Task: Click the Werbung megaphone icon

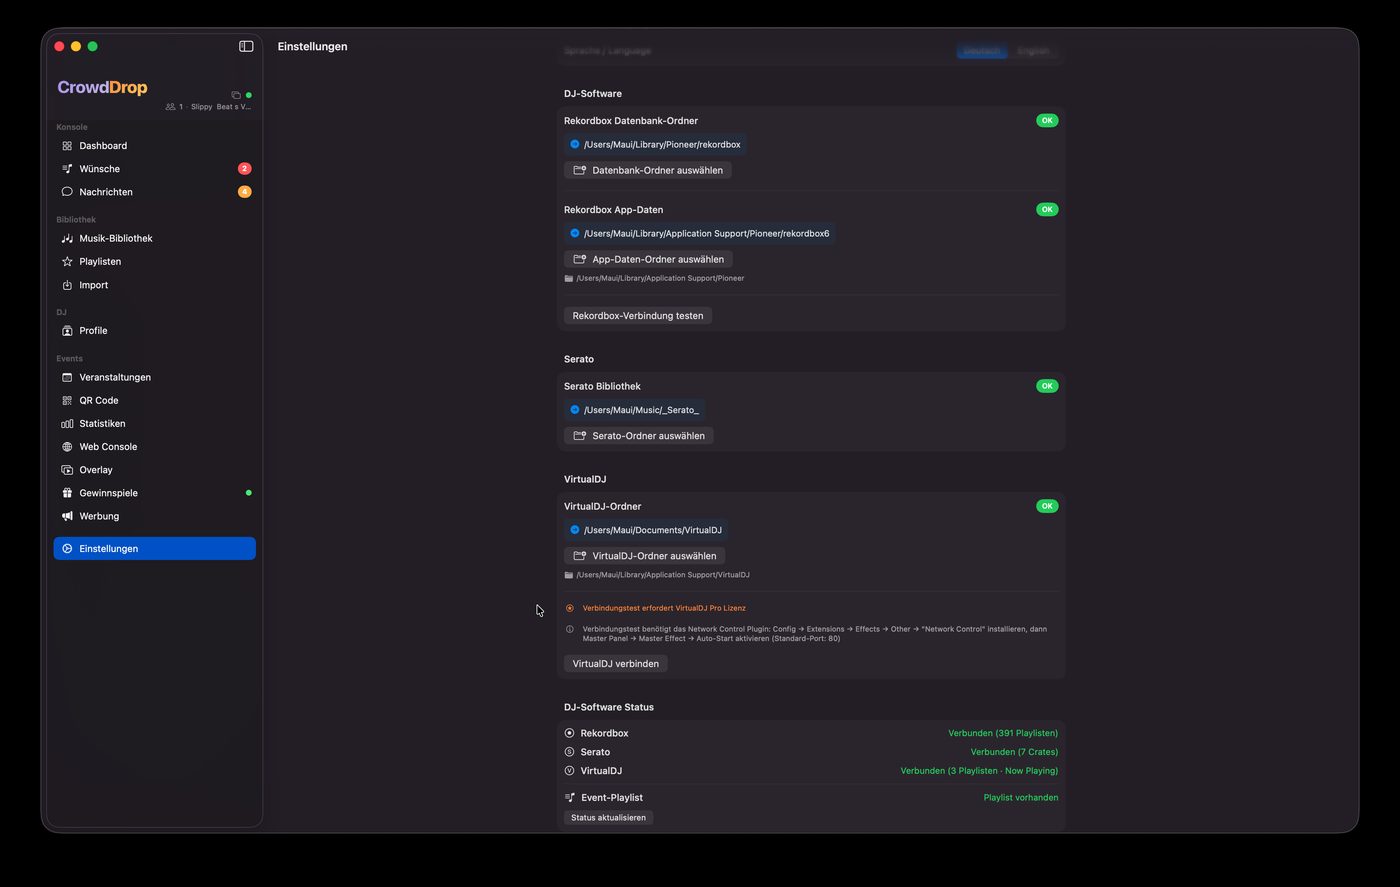Action: pos(67,517)
